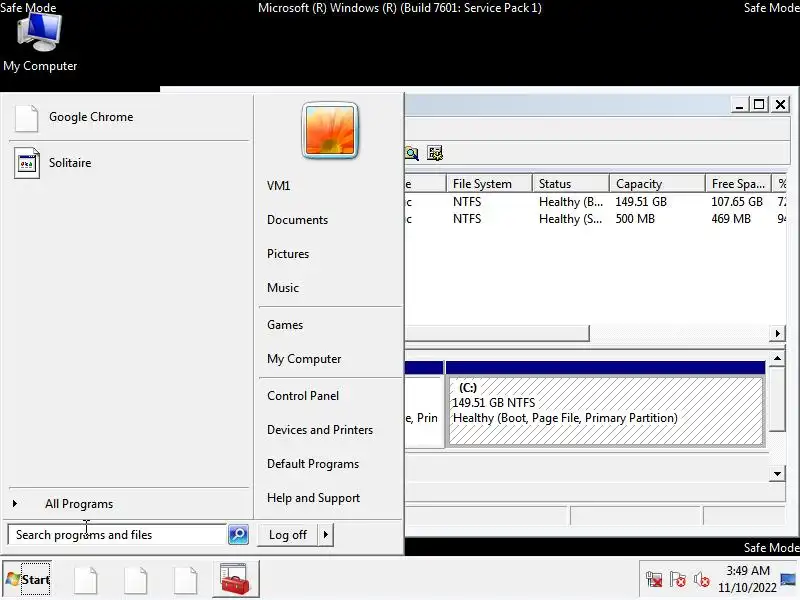Minimize the Disk Management window

(x=739, y=105)
